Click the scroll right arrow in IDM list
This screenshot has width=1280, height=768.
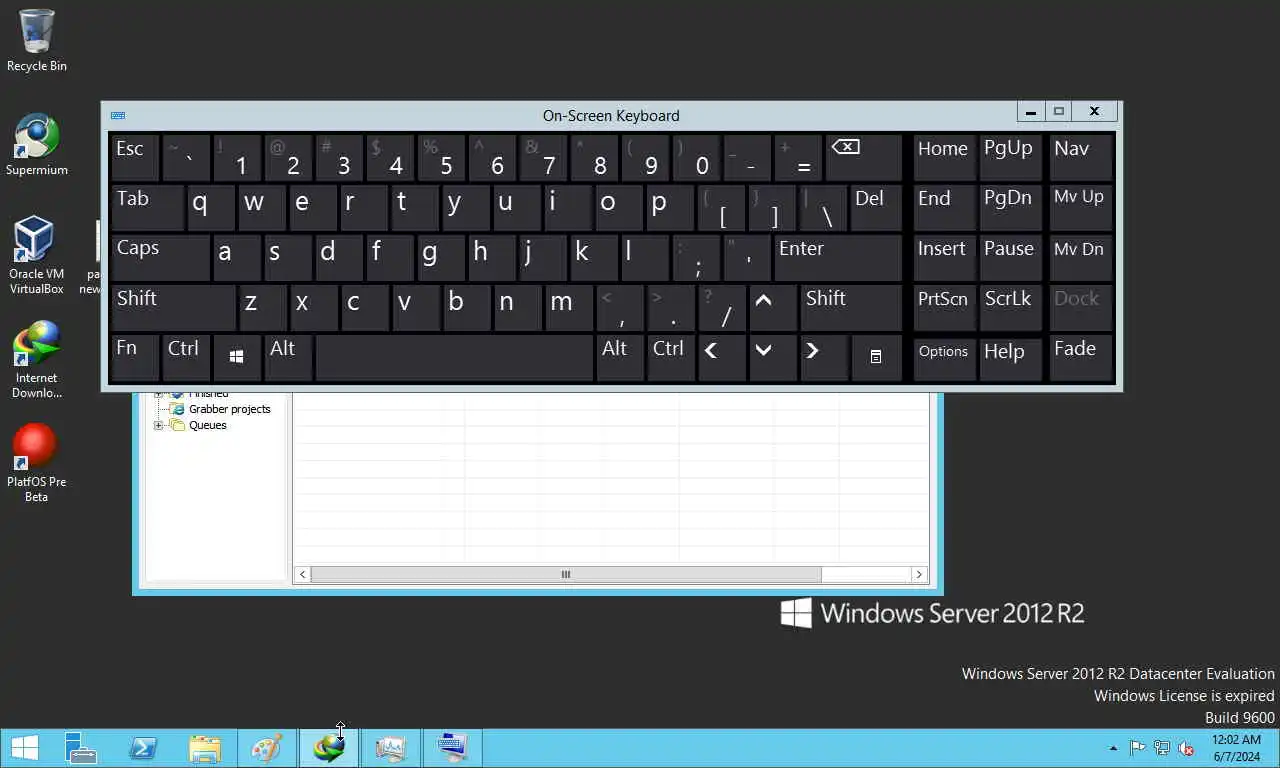click(919, 575)
